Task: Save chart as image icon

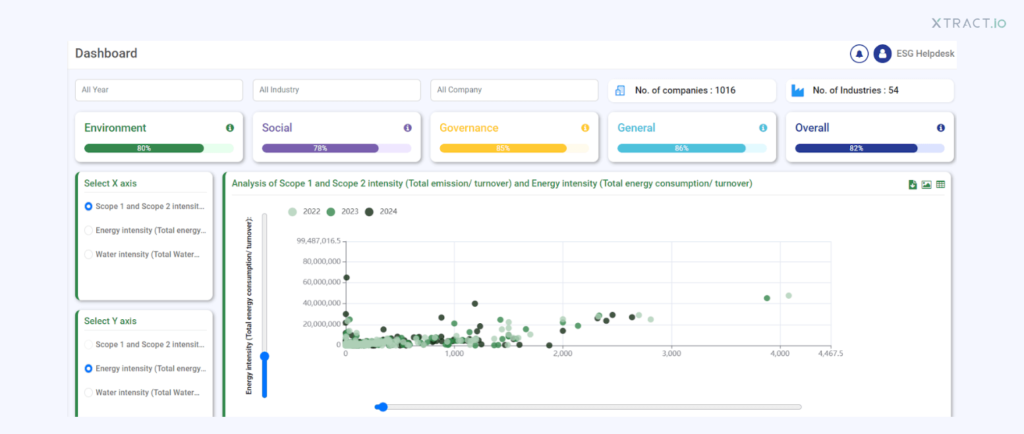Action: pyautogui.click(x=927, y=185)
